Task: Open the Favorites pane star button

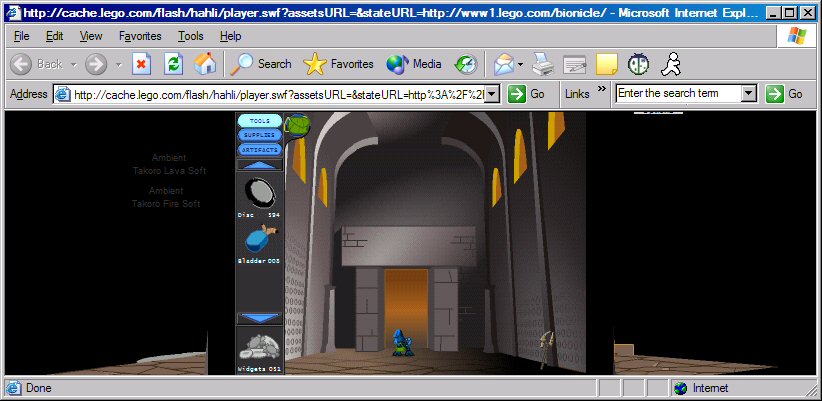Action: [338, 64]
